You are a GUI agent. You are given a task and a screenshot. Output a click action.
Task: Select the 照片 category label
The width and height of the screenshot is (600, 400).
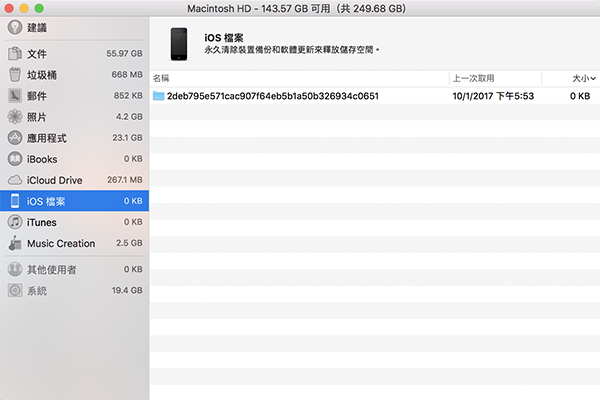pos(37,117)
